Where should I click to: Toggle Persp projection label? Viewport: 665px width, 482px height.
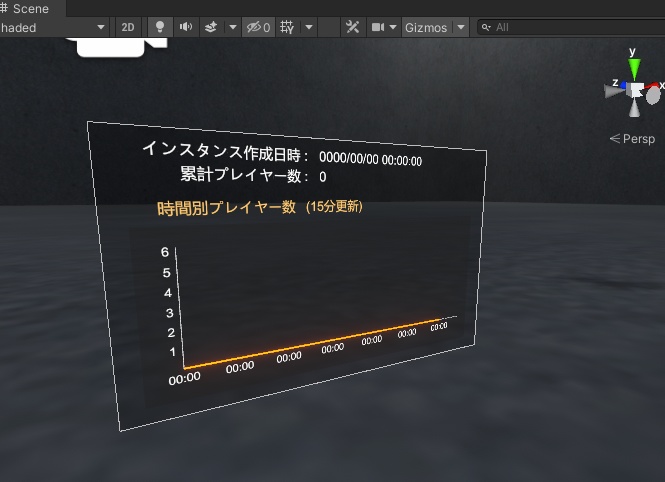(x=632, y=139)
